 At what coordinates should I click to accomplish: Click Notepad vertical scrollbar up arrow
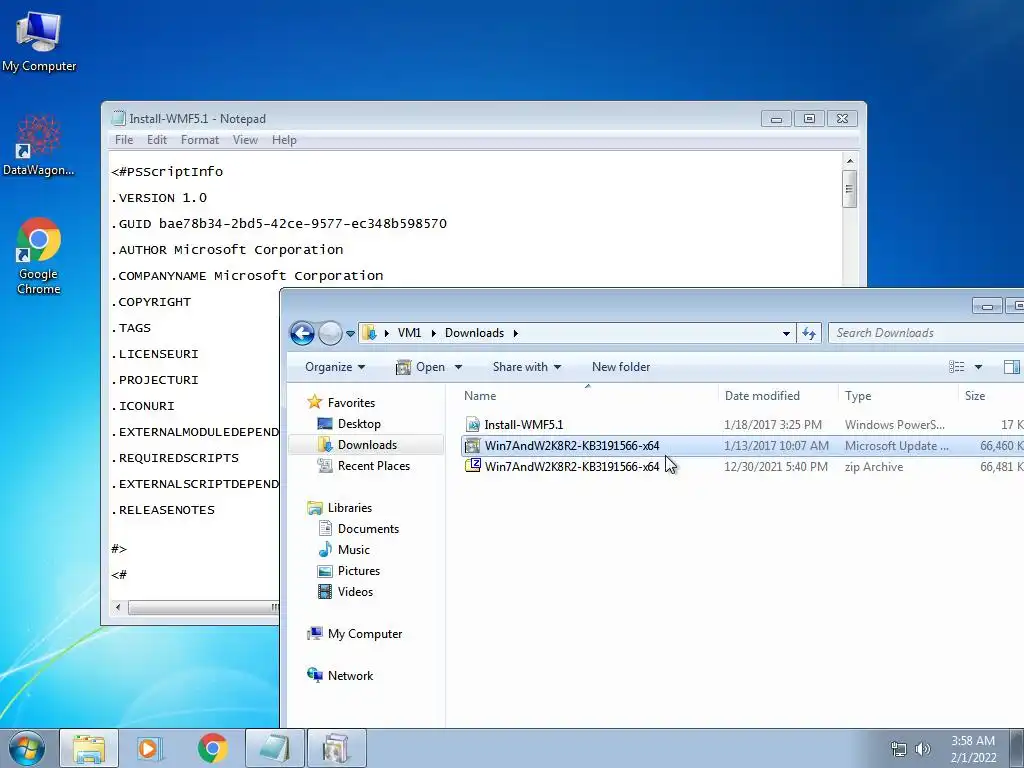click(850, 161)
